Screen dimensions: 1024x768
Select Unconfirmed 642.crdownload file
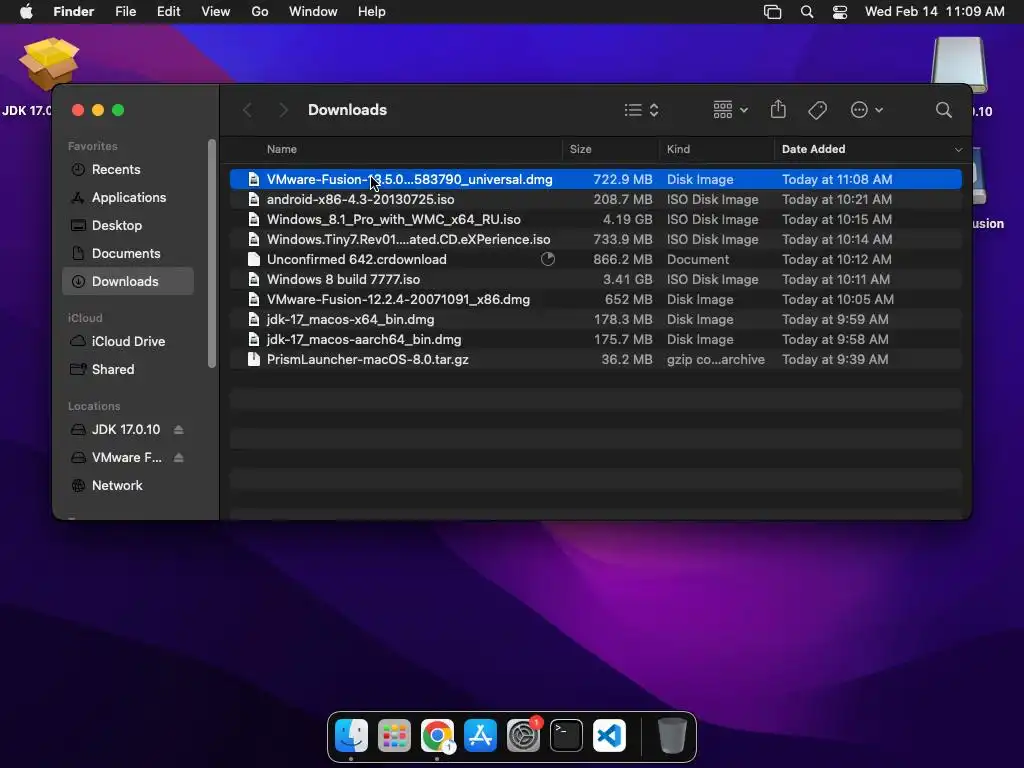point(596,259)
